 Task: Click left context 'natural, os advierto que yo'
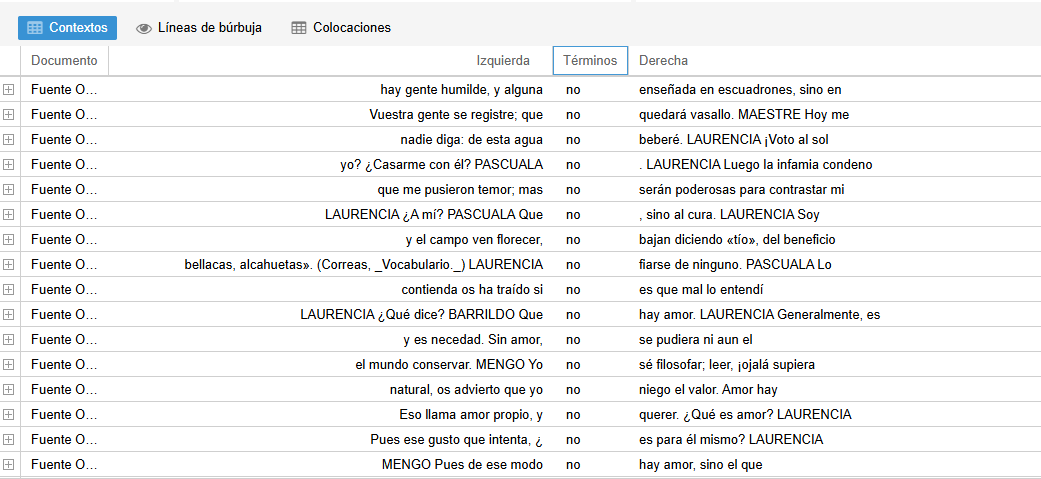(466, 389)
